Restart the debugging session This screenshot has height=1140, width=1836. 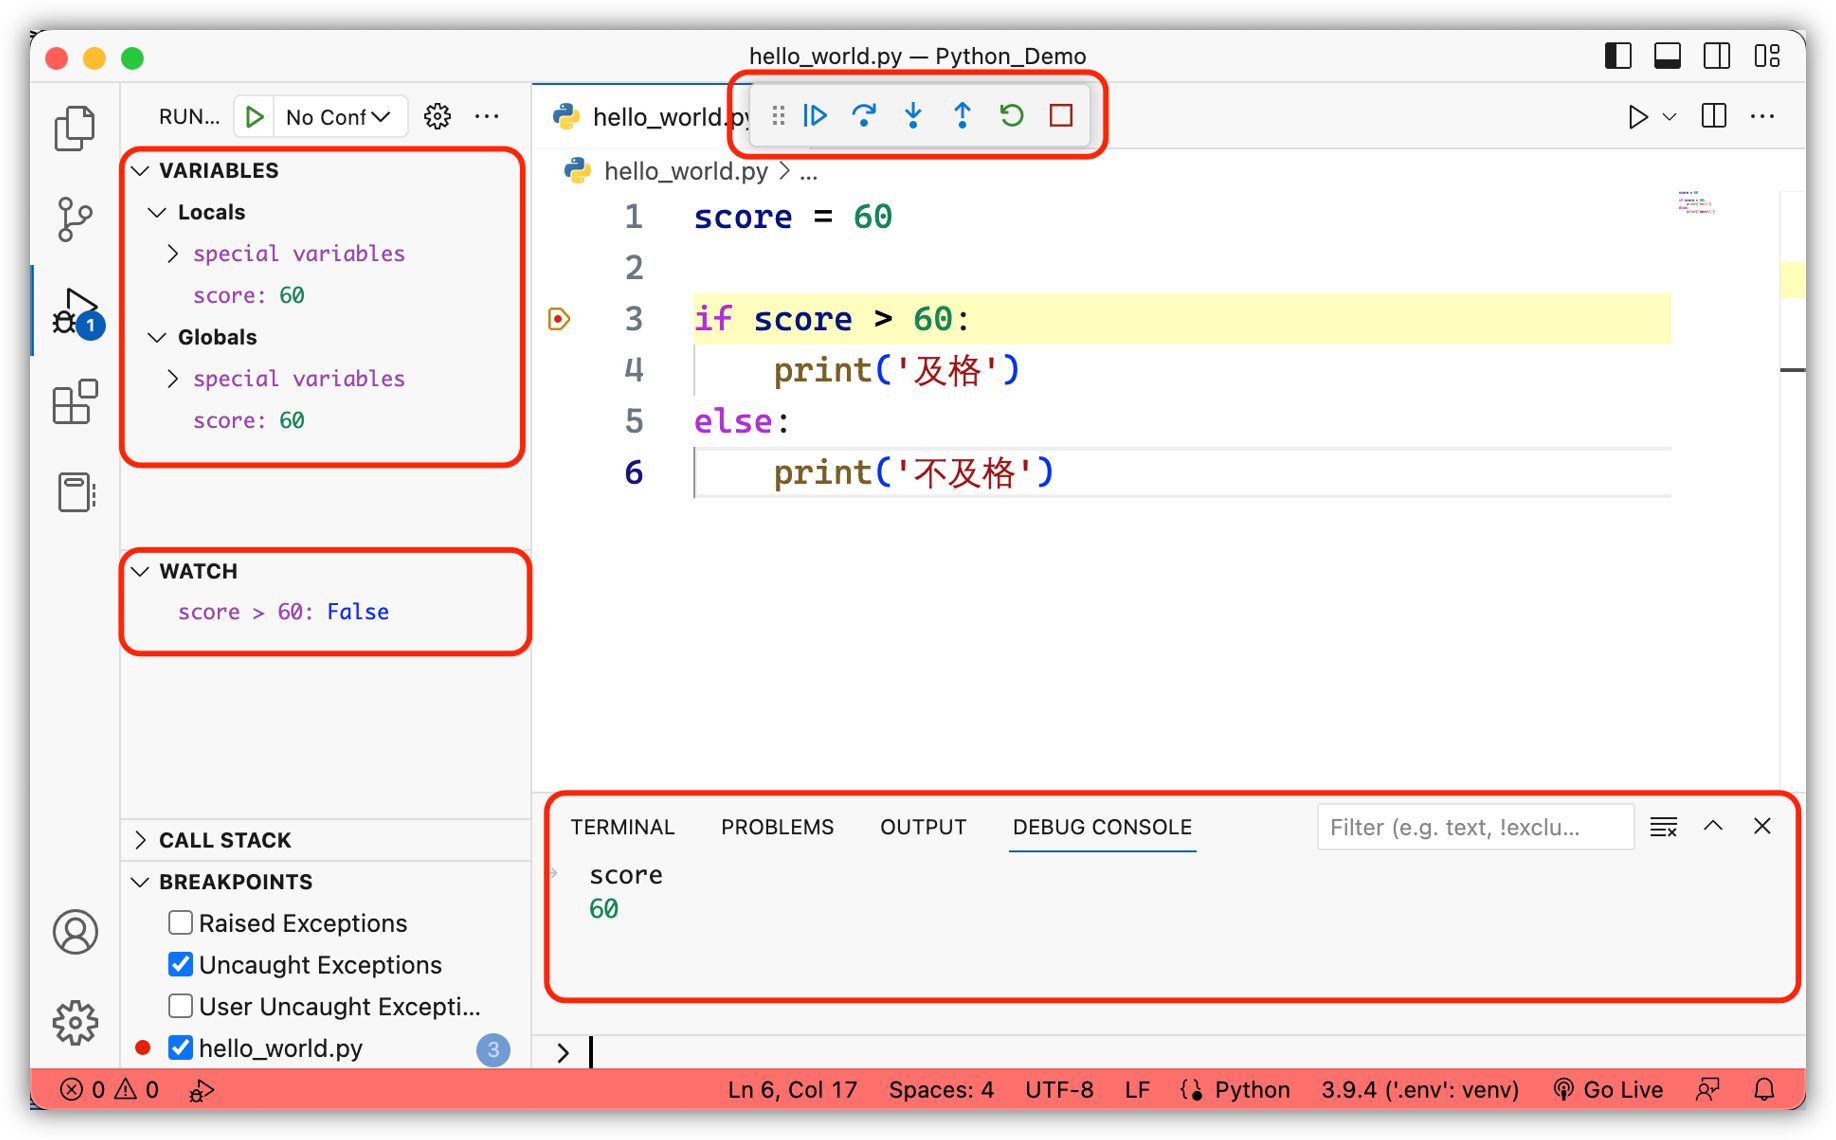click(1011, 116)
